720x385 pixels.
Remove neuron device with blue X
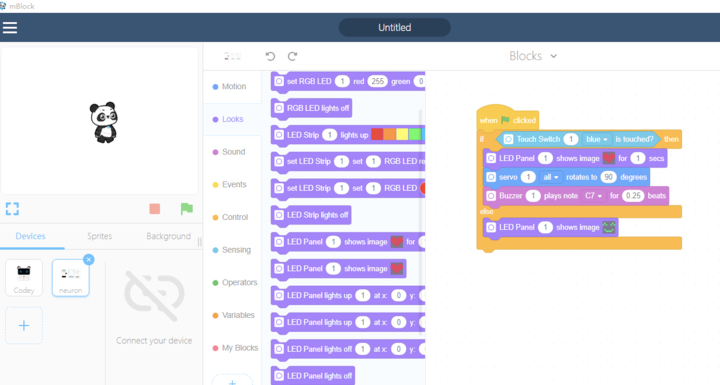click(89, 260)
